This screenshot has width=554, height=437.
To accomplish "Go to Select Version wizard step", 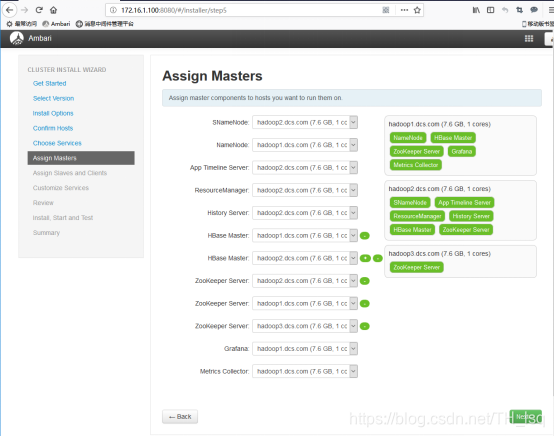I will click(53, 98).
